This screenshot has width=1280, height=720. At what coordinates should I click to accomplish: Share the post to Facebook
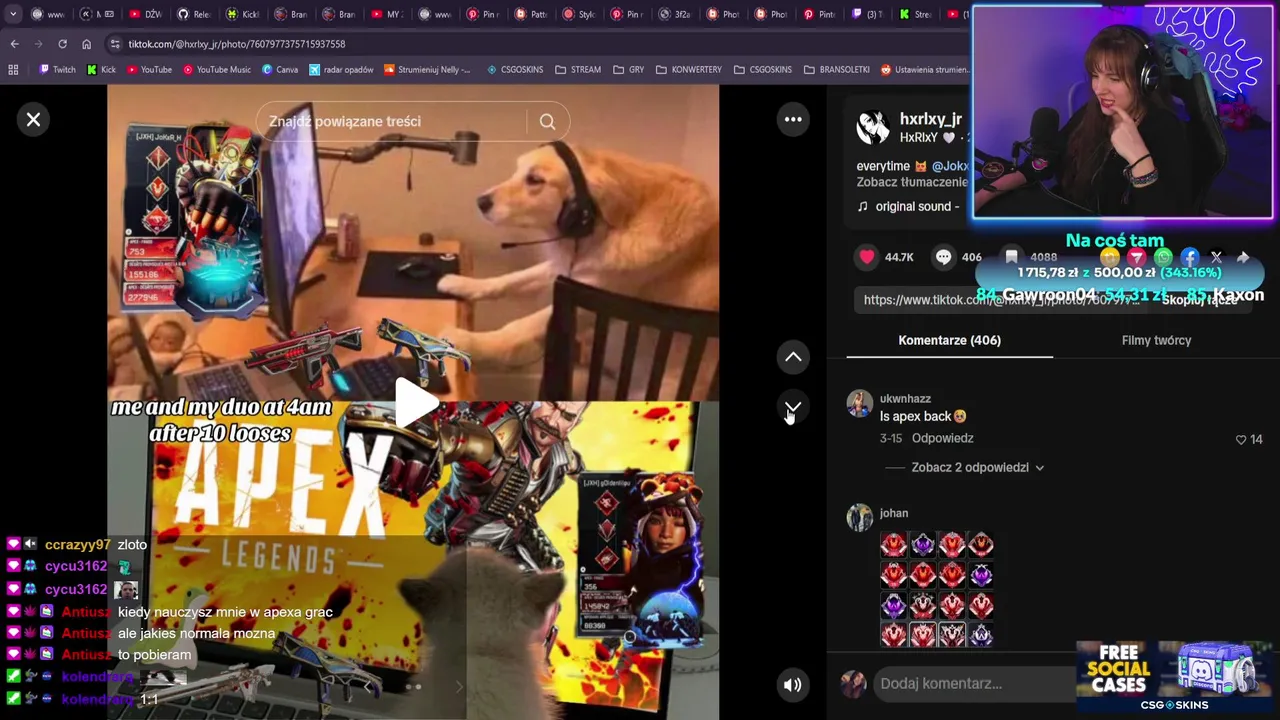1189,258
